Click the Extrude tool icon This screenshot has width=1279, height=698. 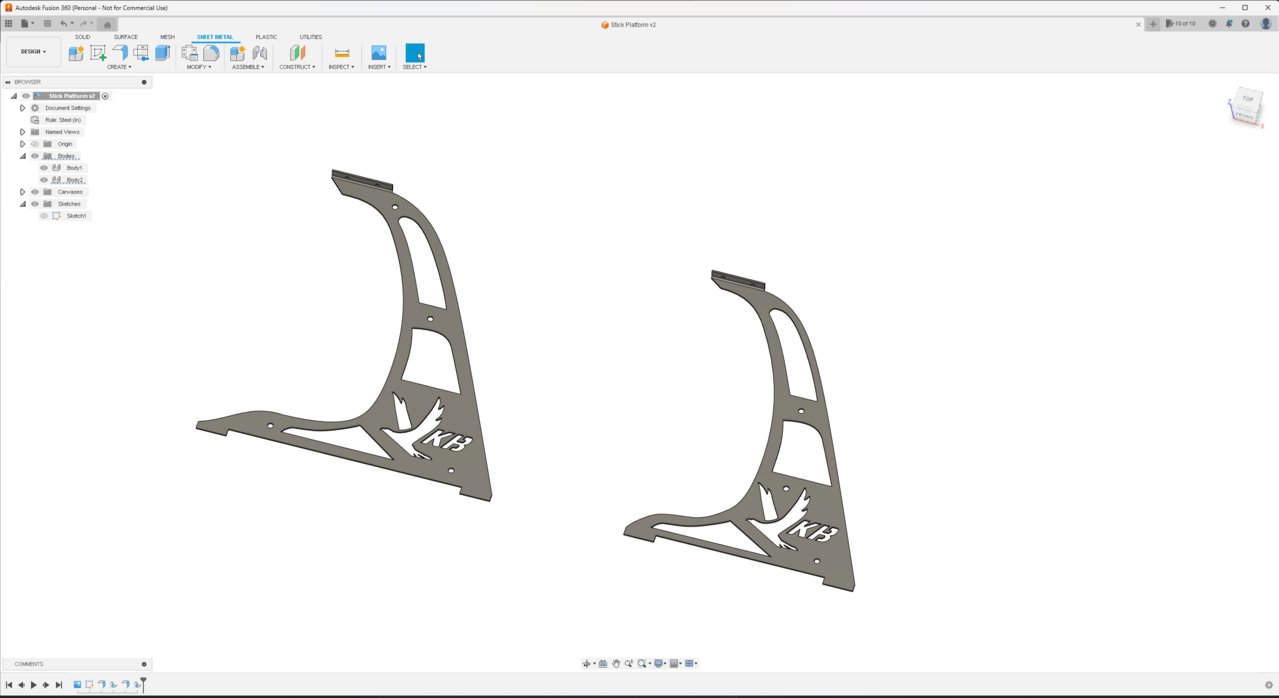pyautogui.click(x=163, y=53)
